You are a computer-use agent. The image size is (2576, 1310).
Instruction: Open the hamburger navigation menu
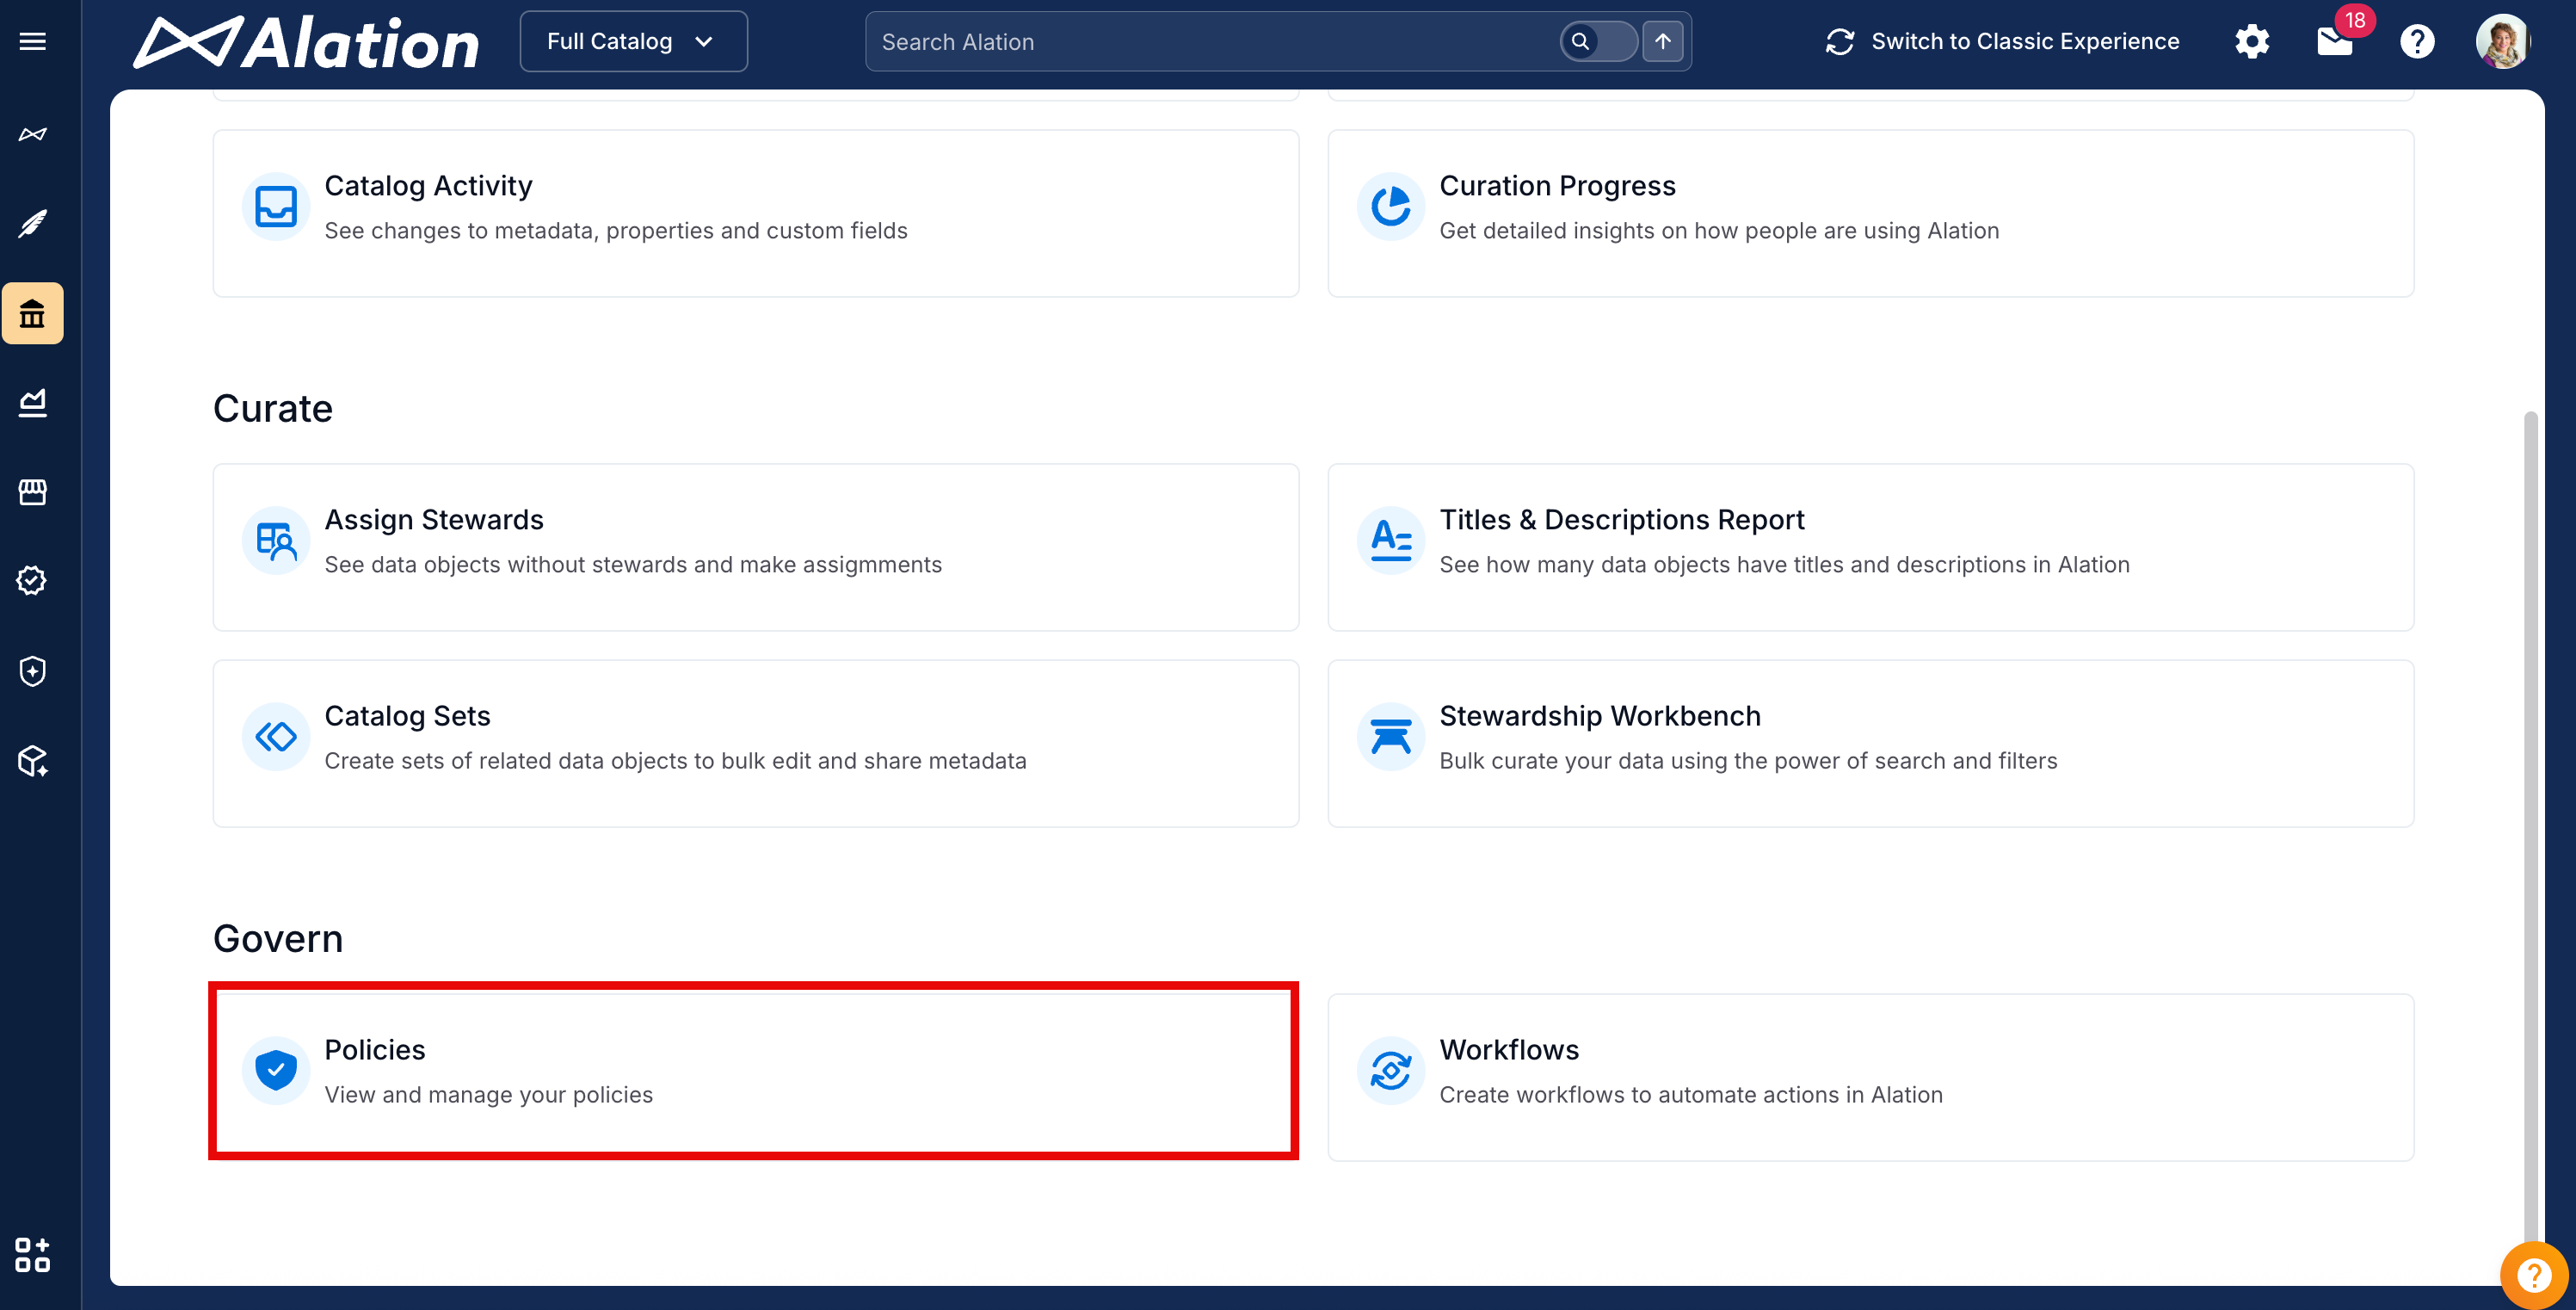click(32, 41)
